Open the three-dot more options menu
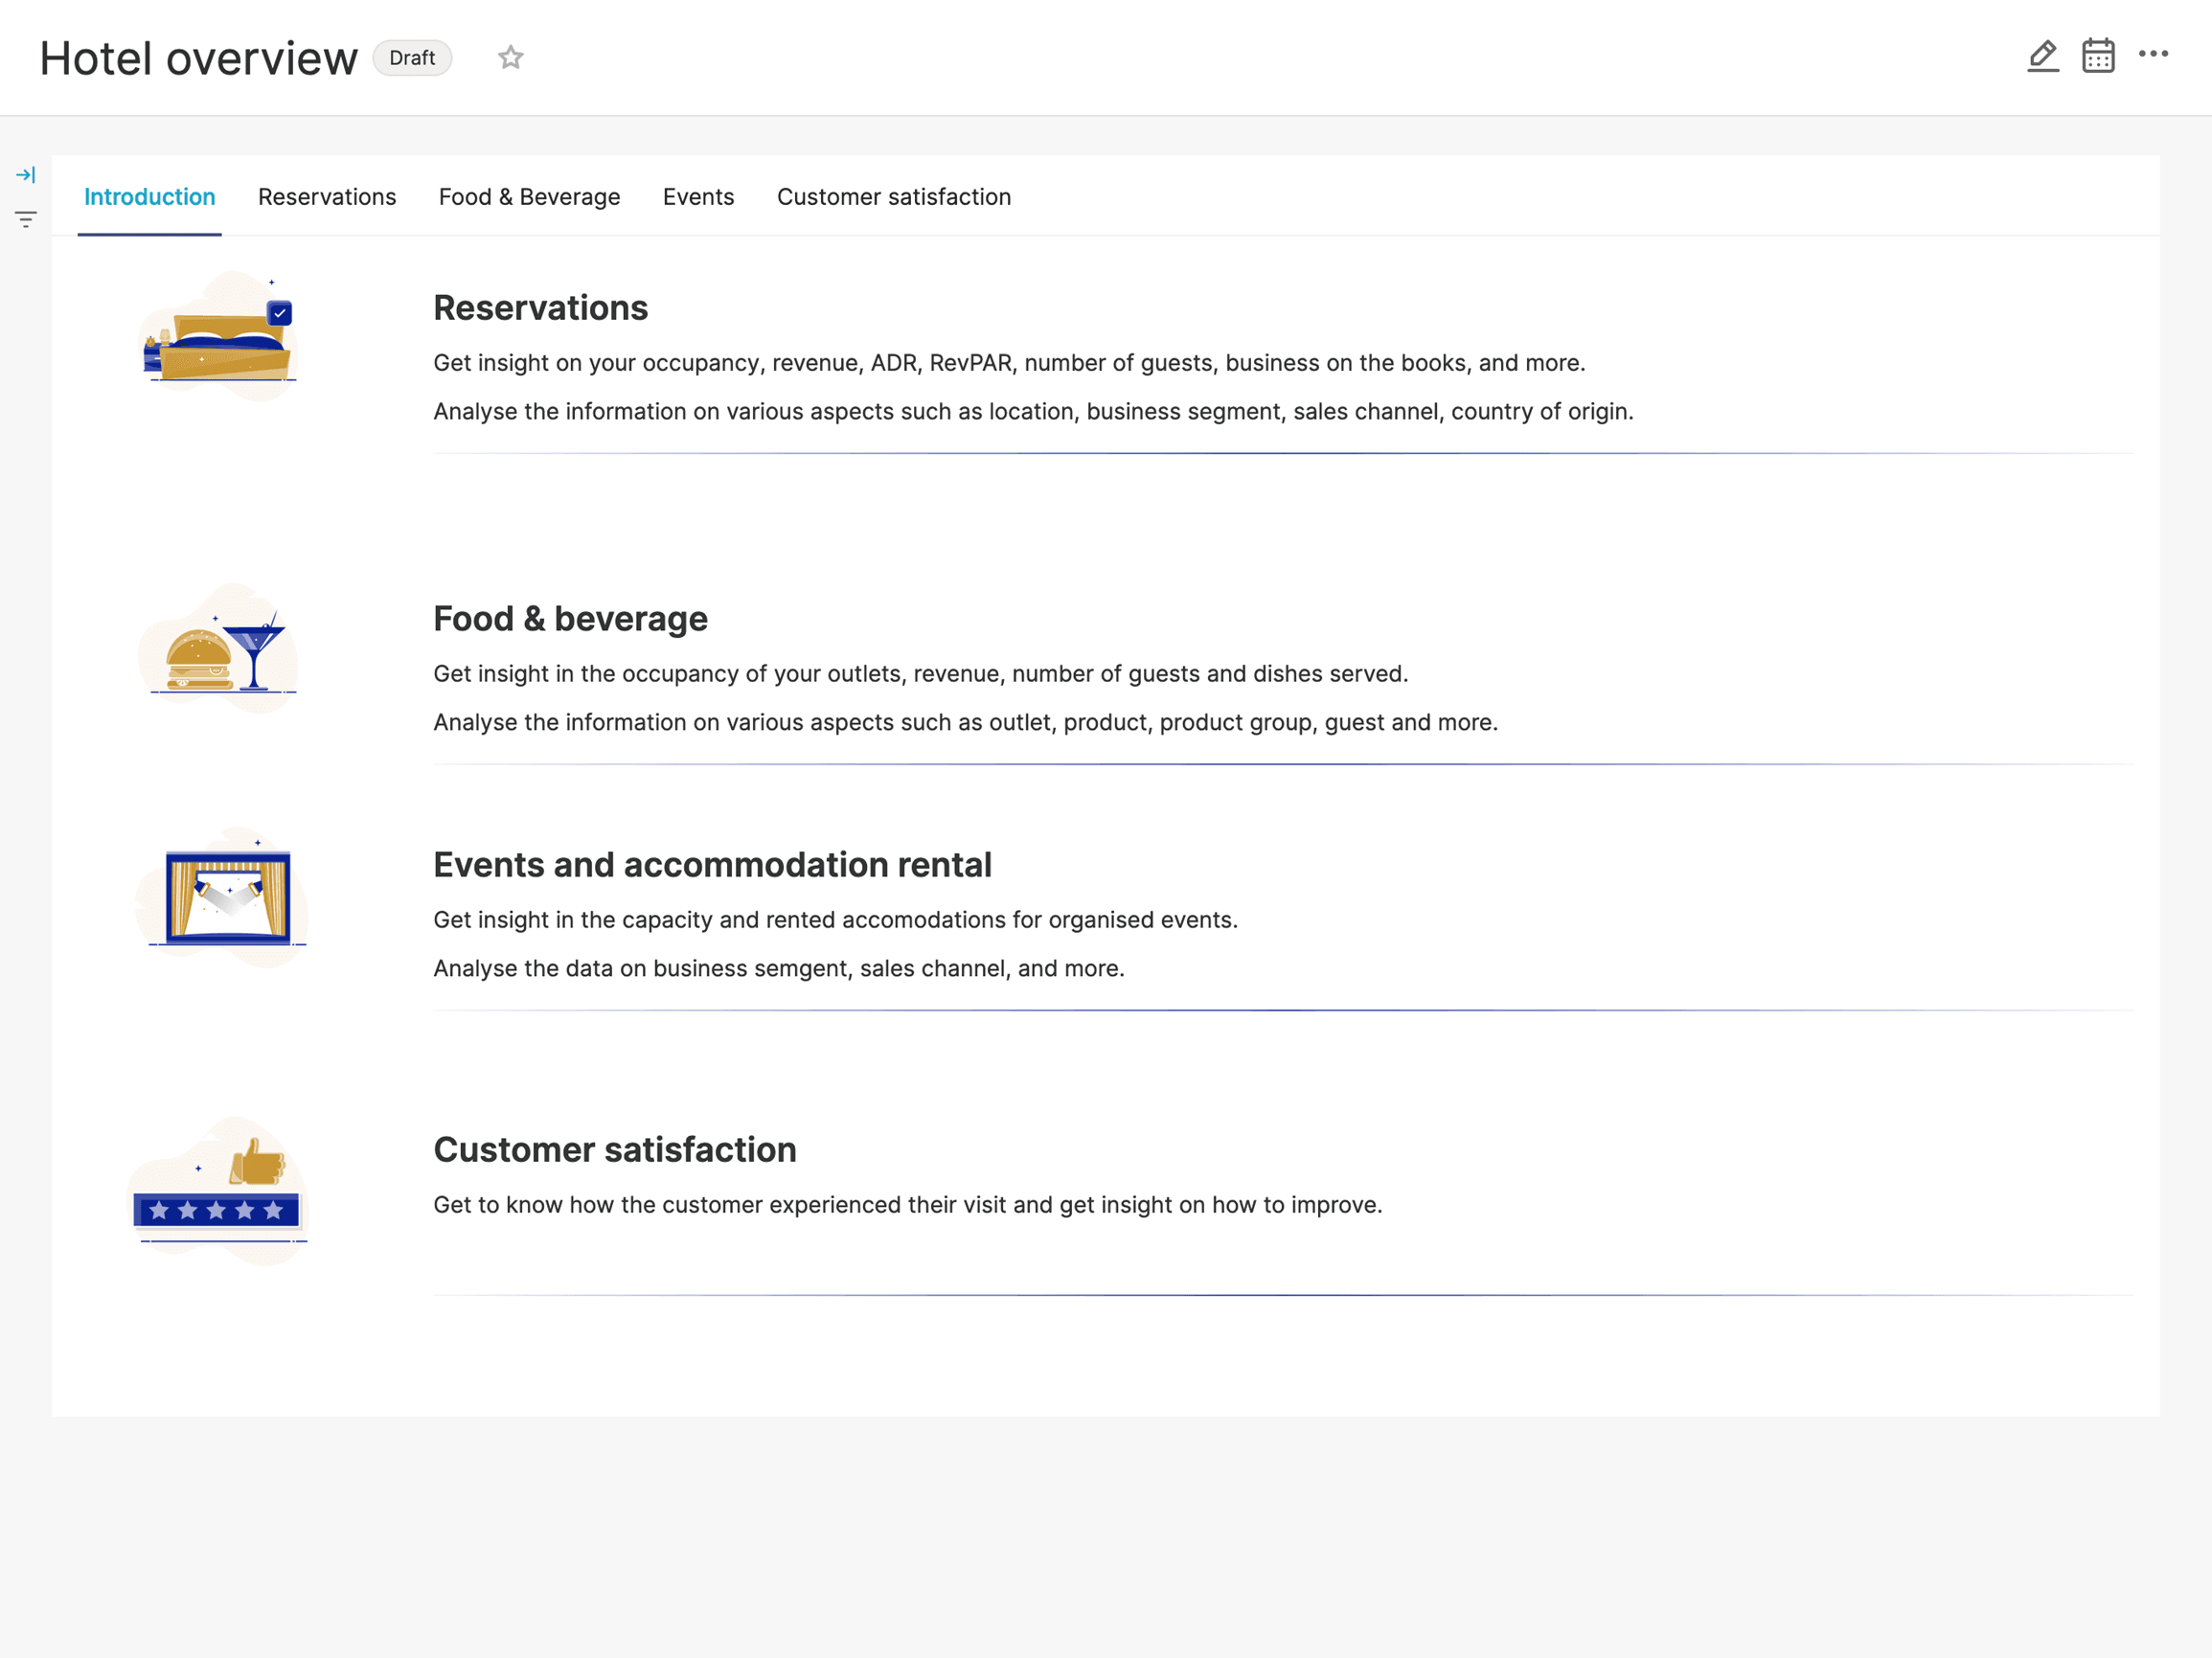2212x1658 pixels. coord(2152,54)
